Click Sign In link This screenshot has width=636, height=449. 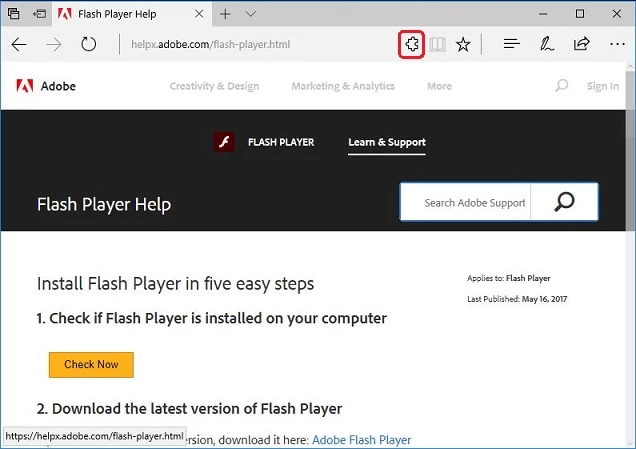(603, 86)
